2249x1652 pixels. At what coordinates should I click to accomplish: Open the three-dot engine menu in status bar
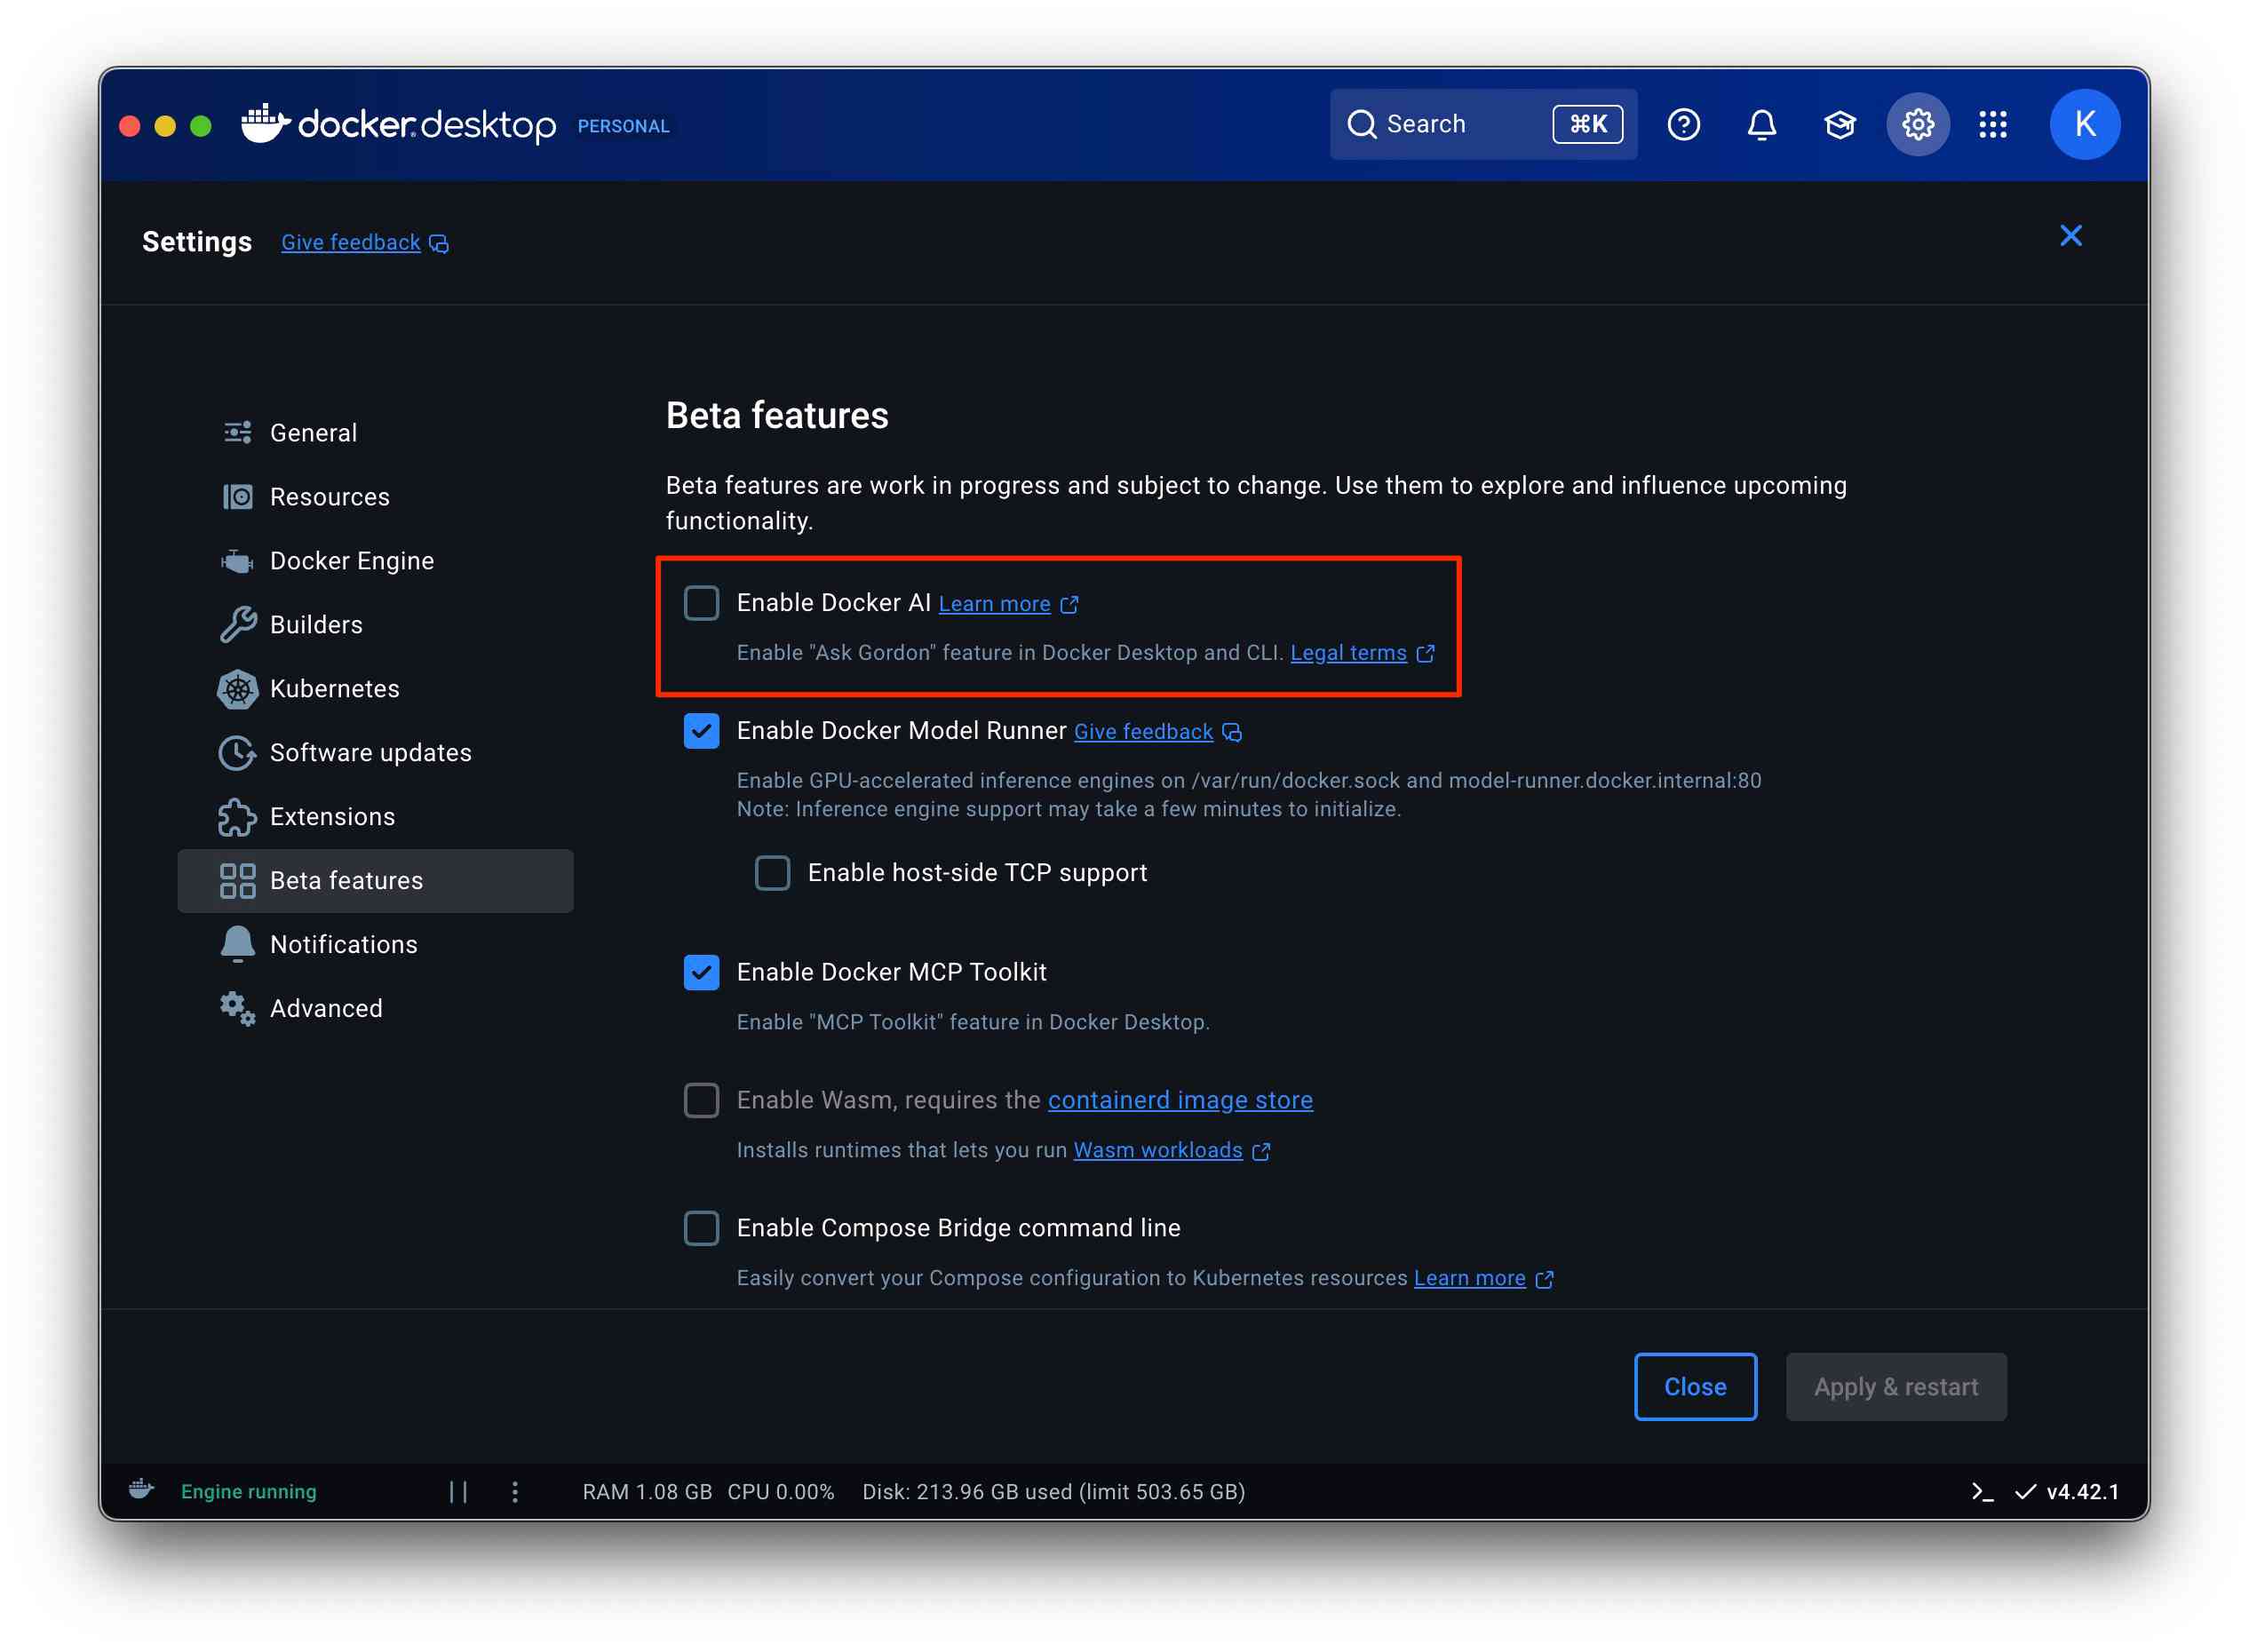(515, 1491)
